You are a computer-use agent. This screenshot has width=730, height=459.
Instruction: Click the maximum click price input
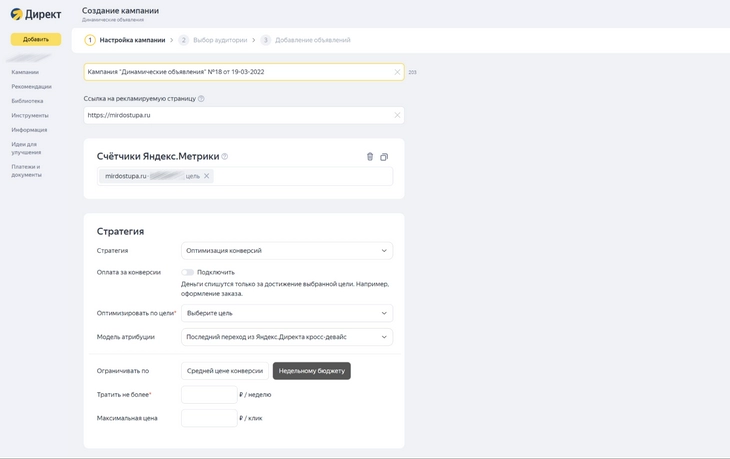click(209, 418)
